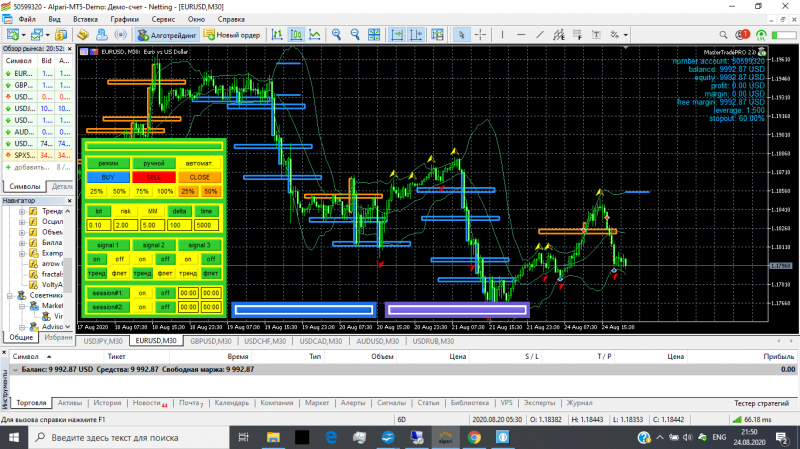
Task: Switch mode to автомат.
Action: [x=199, y=163]
